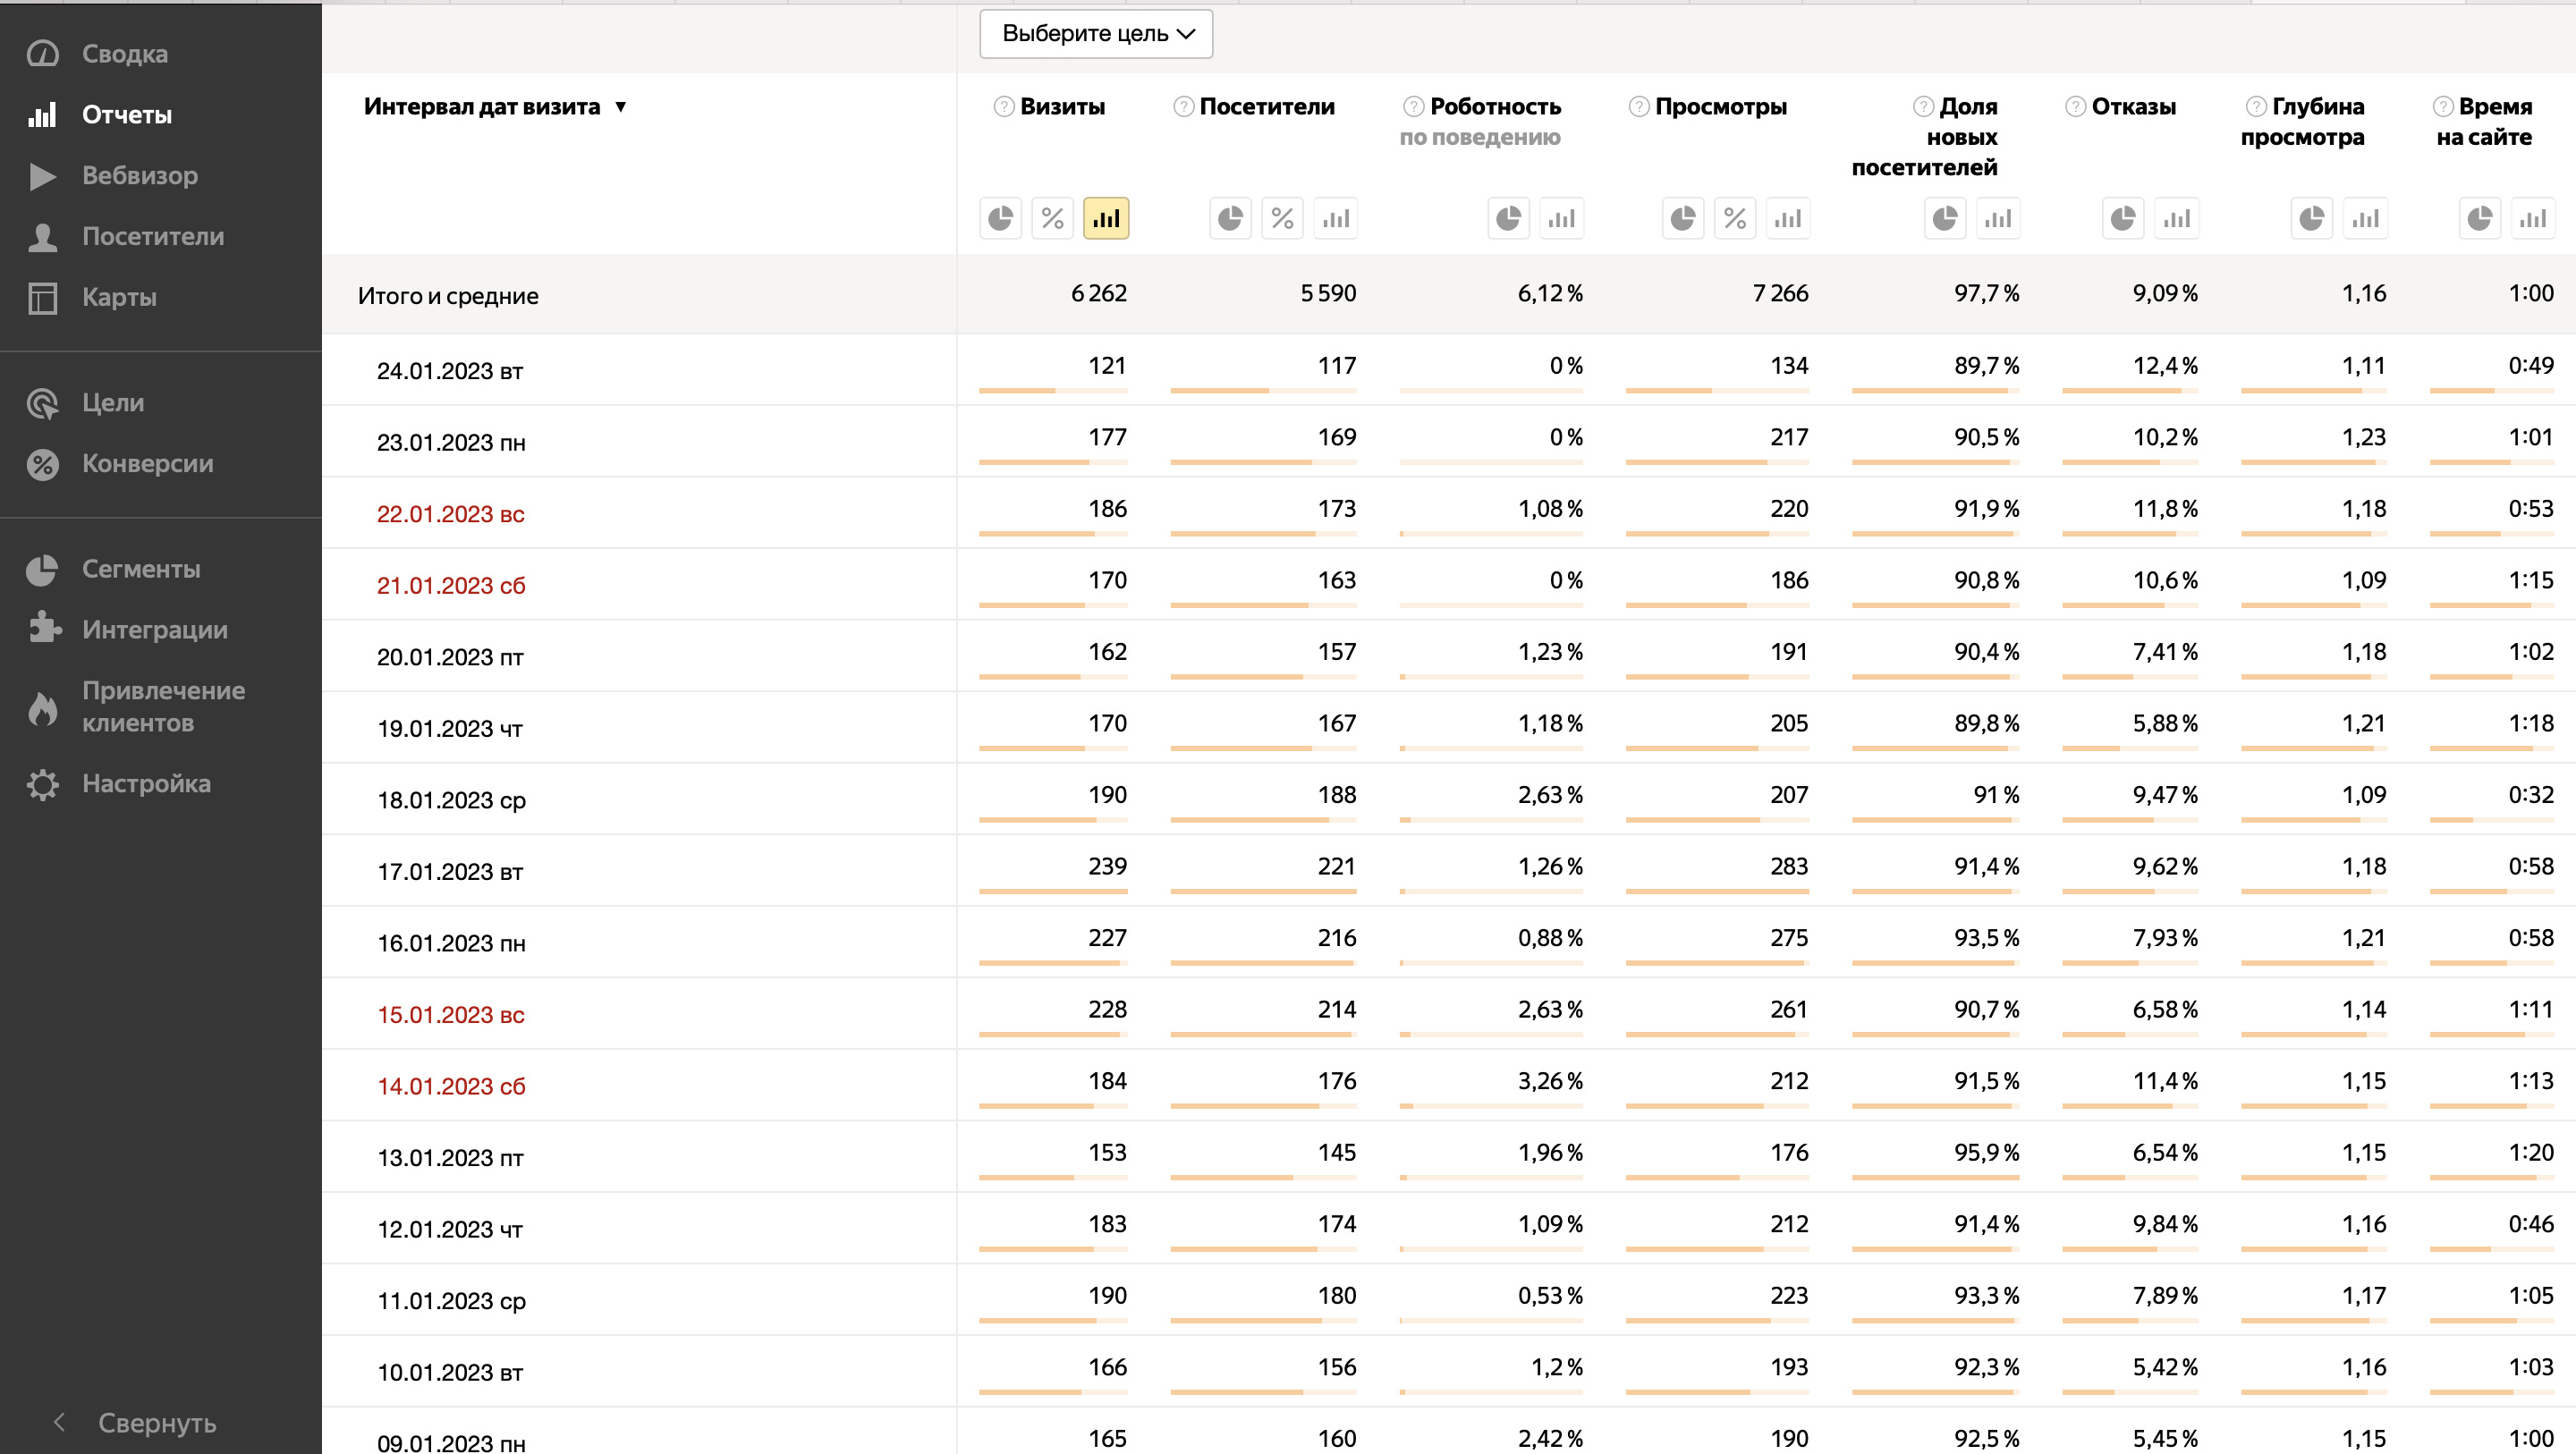Sort table by Просмотры column header
Screen dimensions: 2576x1454
(x=1721, y=106)
